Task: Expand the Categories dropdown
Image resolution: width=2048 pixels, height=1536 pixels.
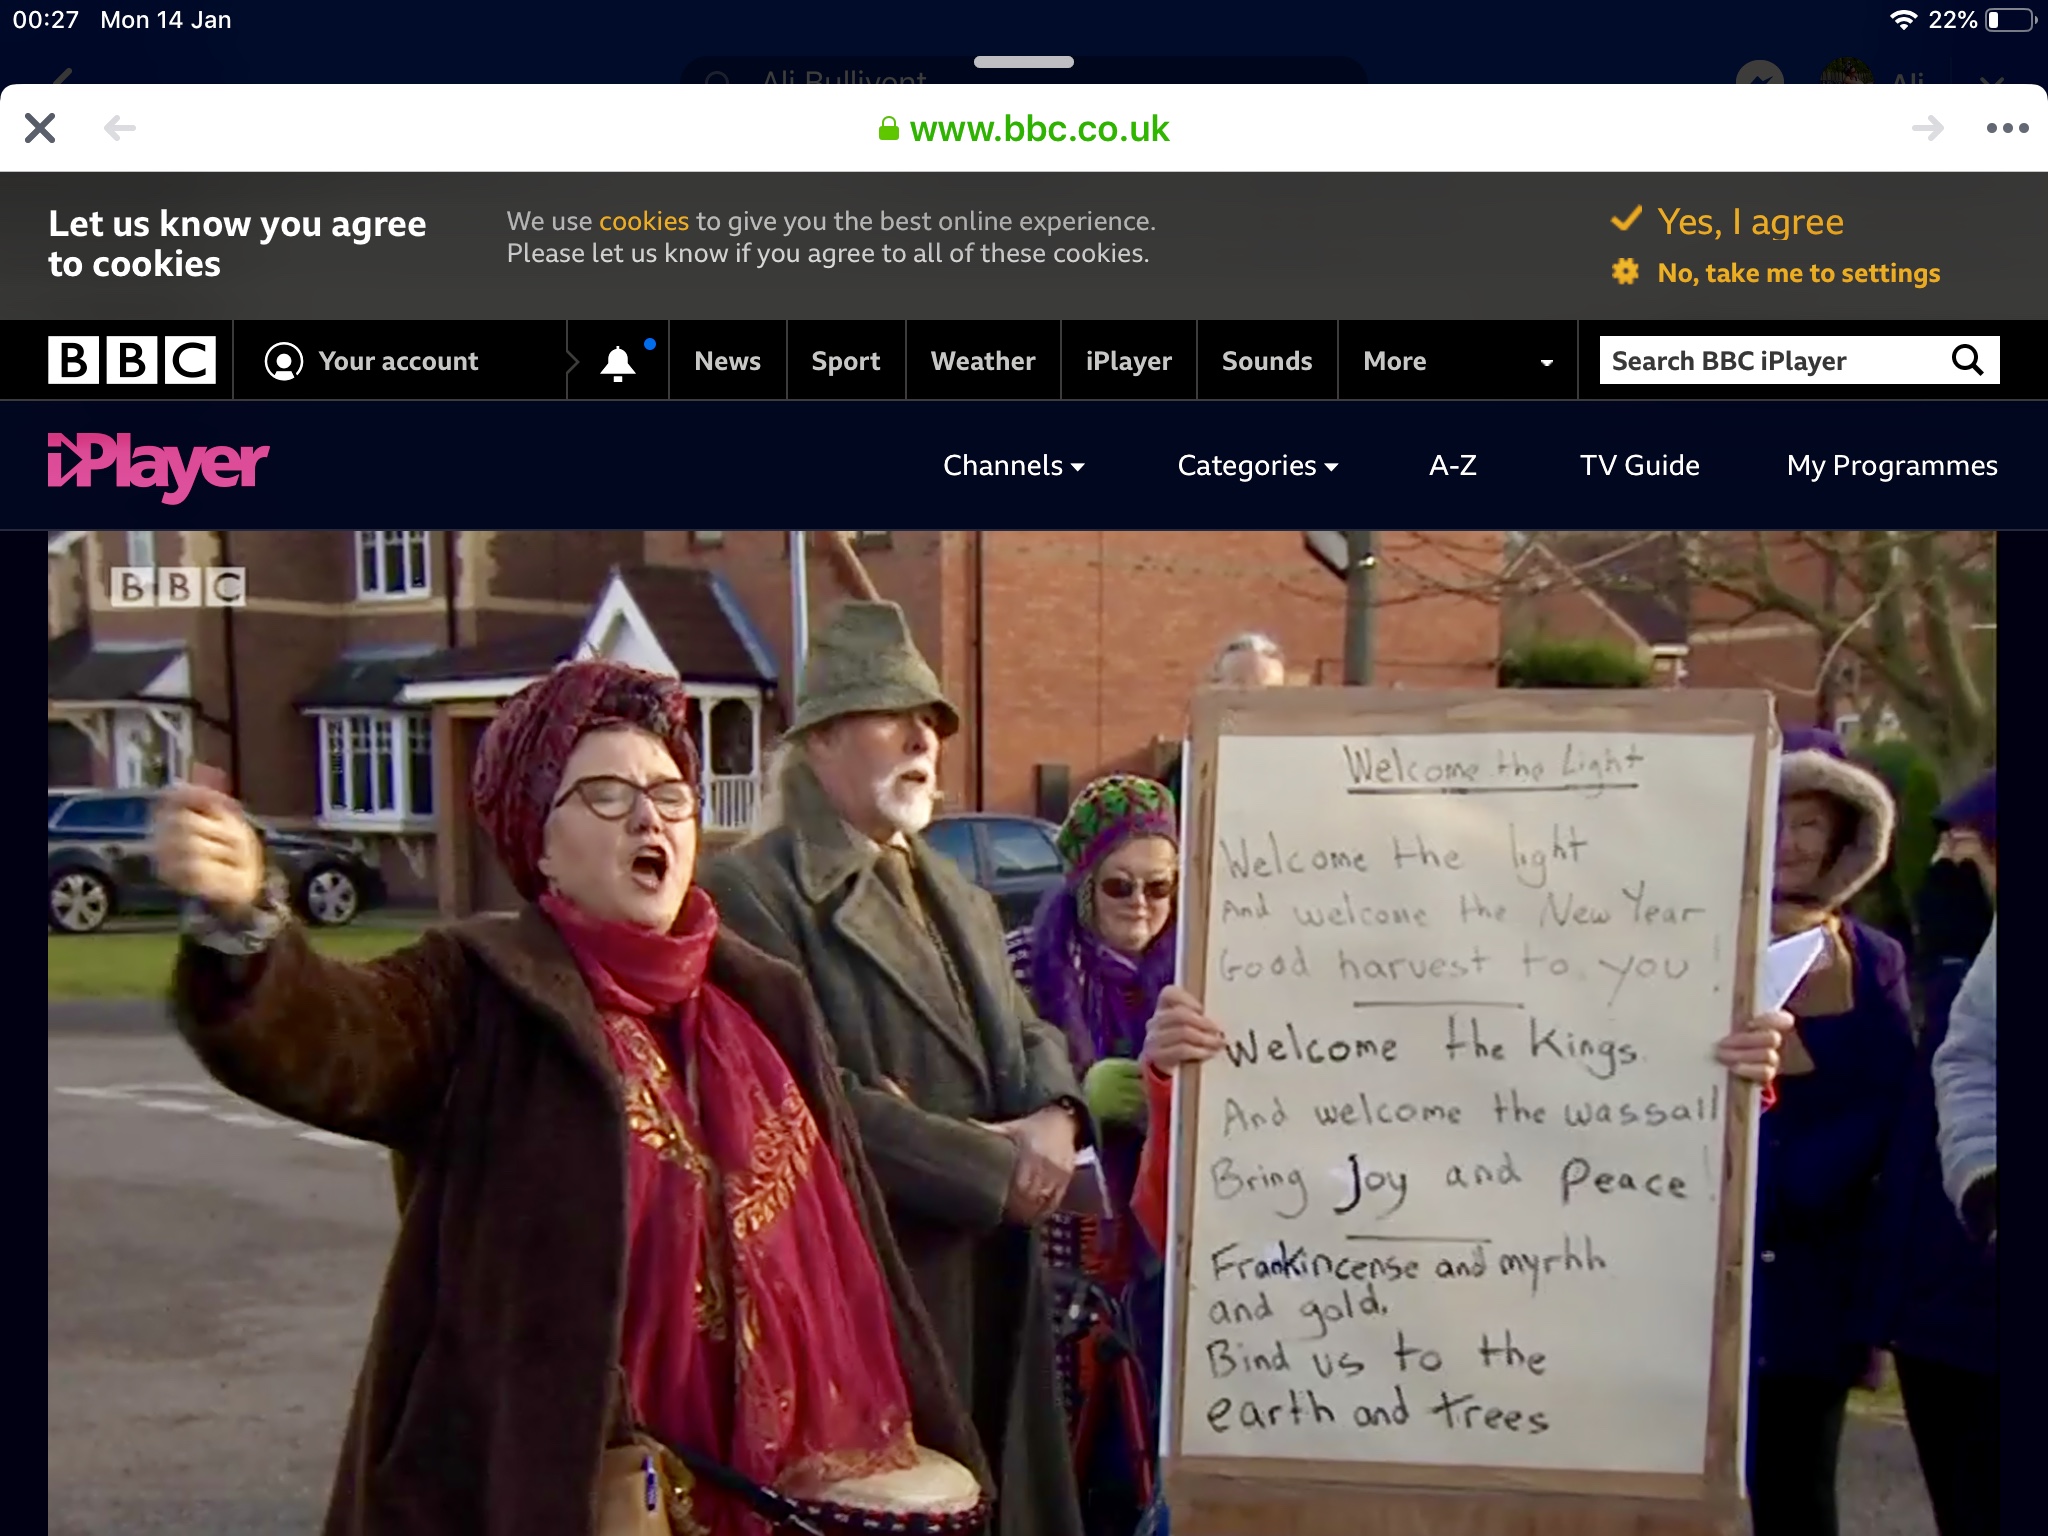Action: click(1258, 466)
